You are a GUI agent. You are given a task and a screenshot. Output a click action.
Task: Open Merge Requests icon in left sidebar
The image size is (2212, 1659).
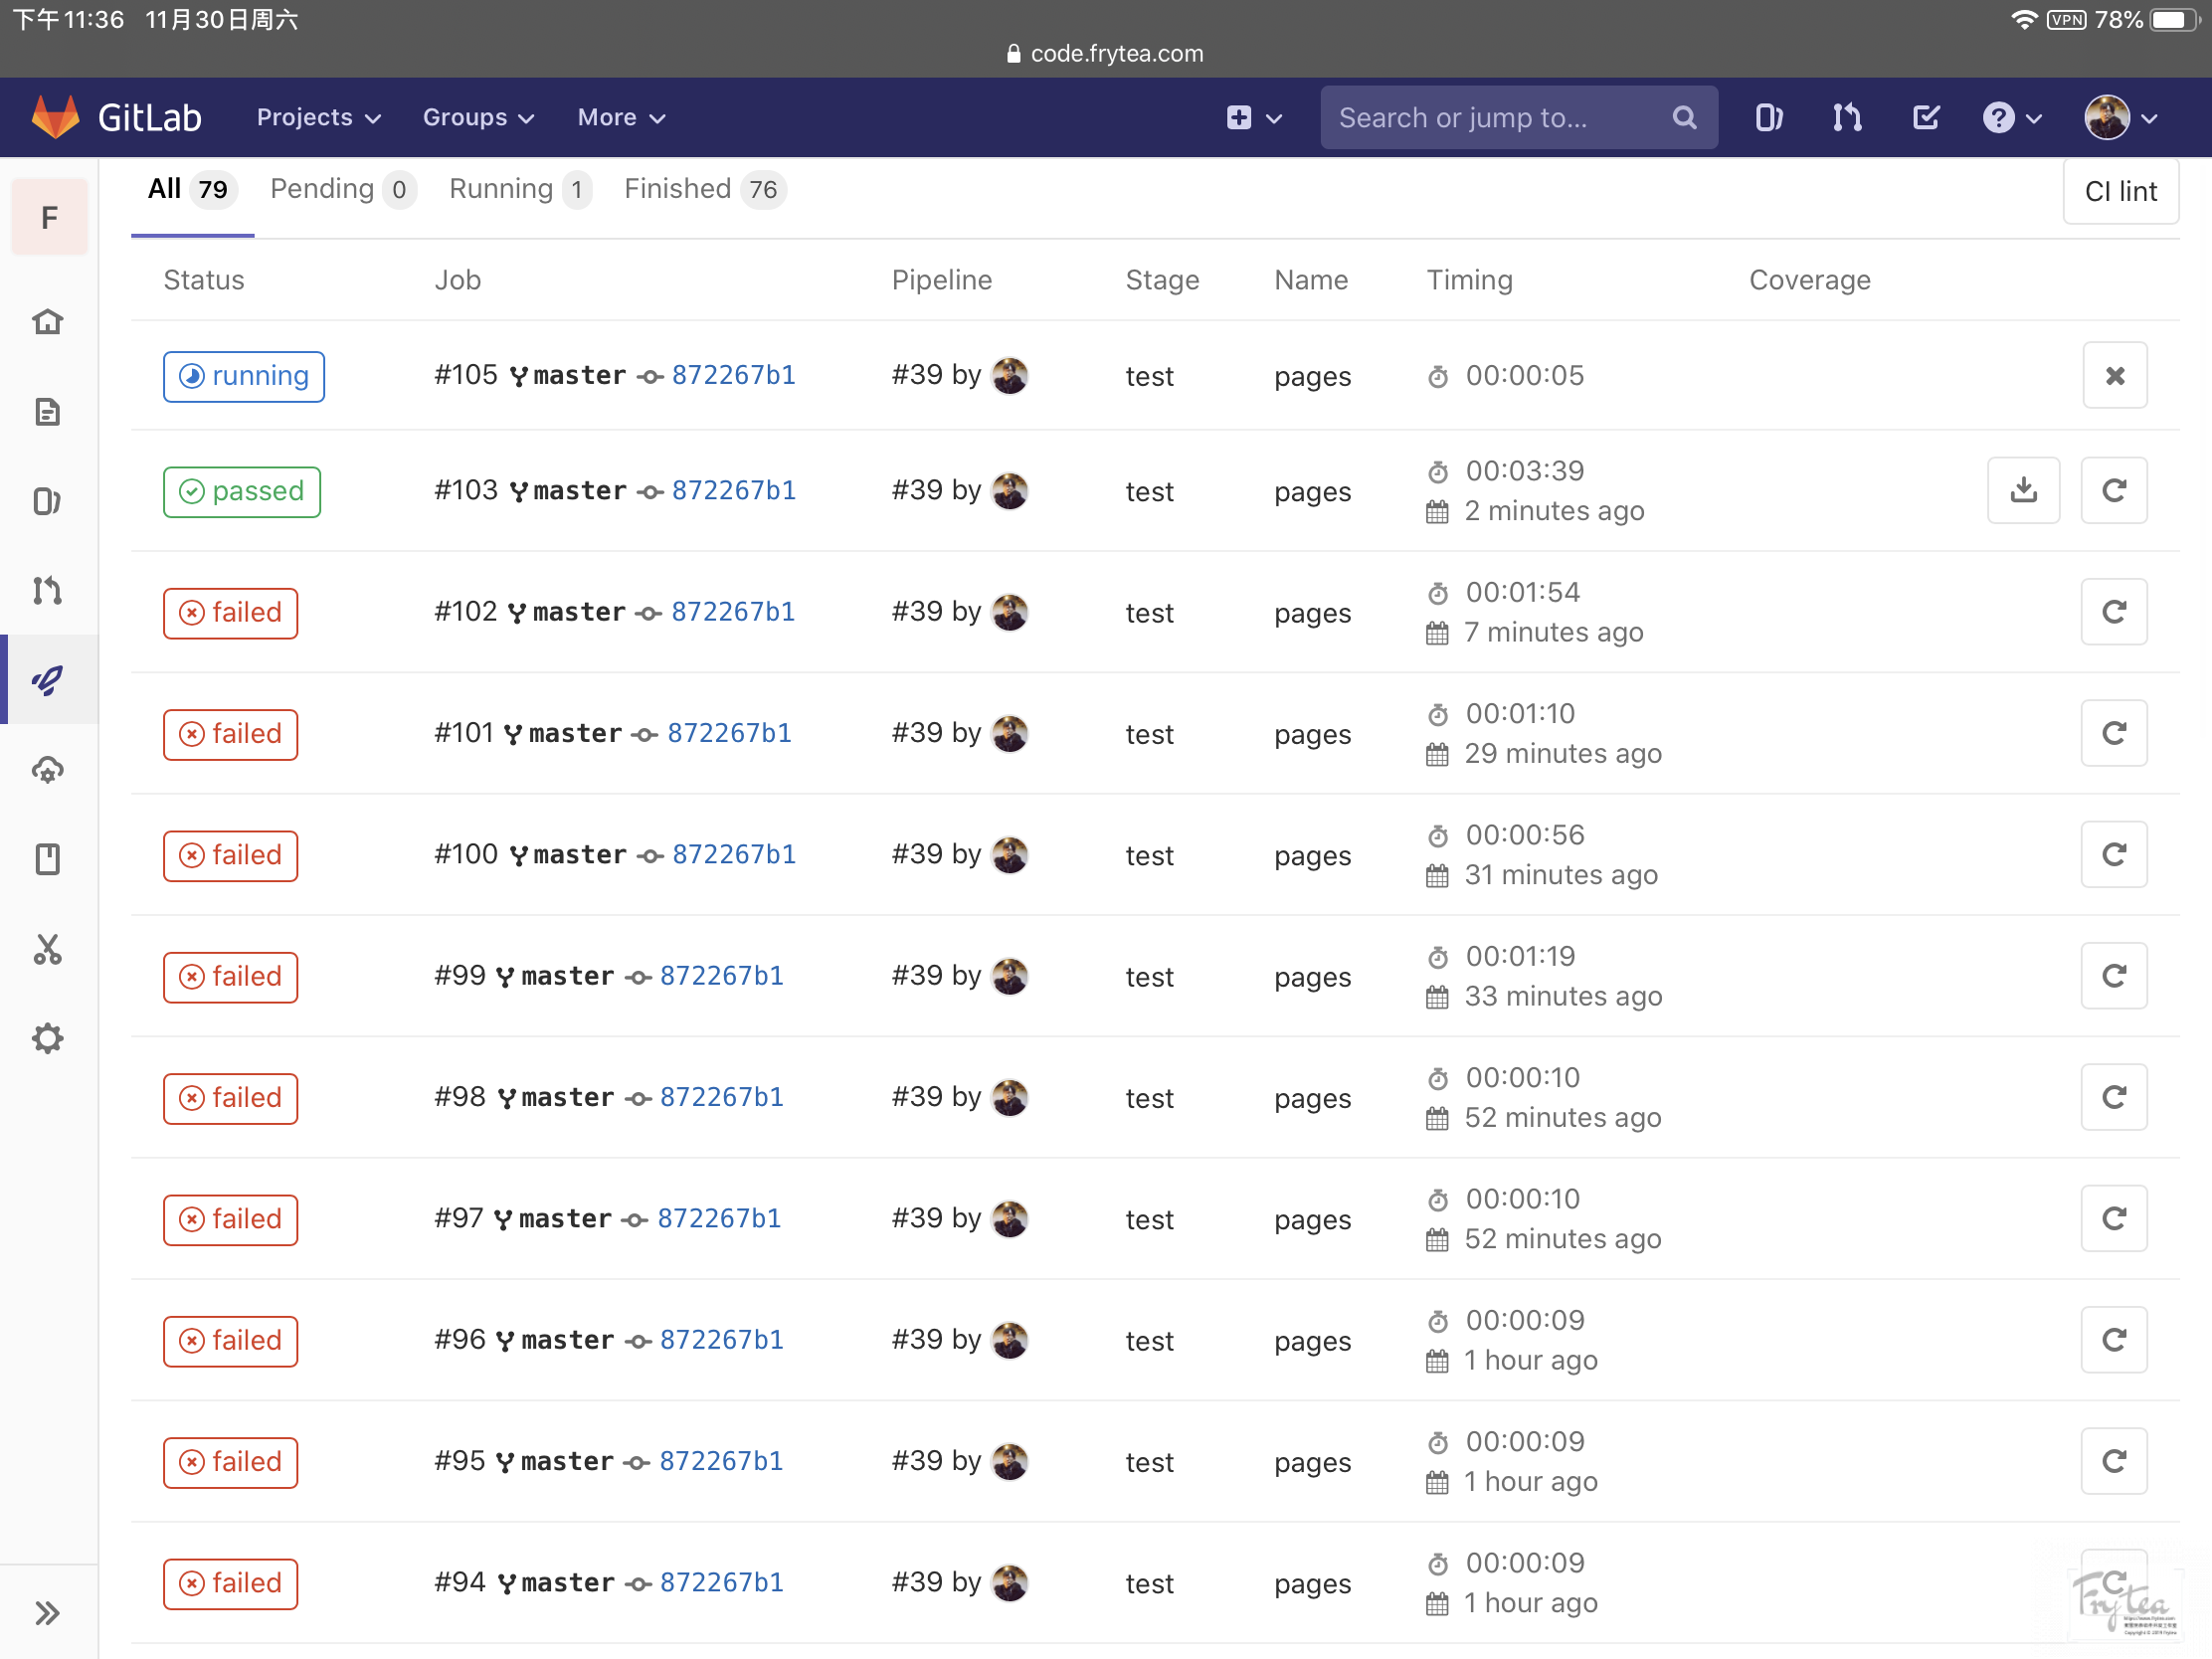pos(48,590)
